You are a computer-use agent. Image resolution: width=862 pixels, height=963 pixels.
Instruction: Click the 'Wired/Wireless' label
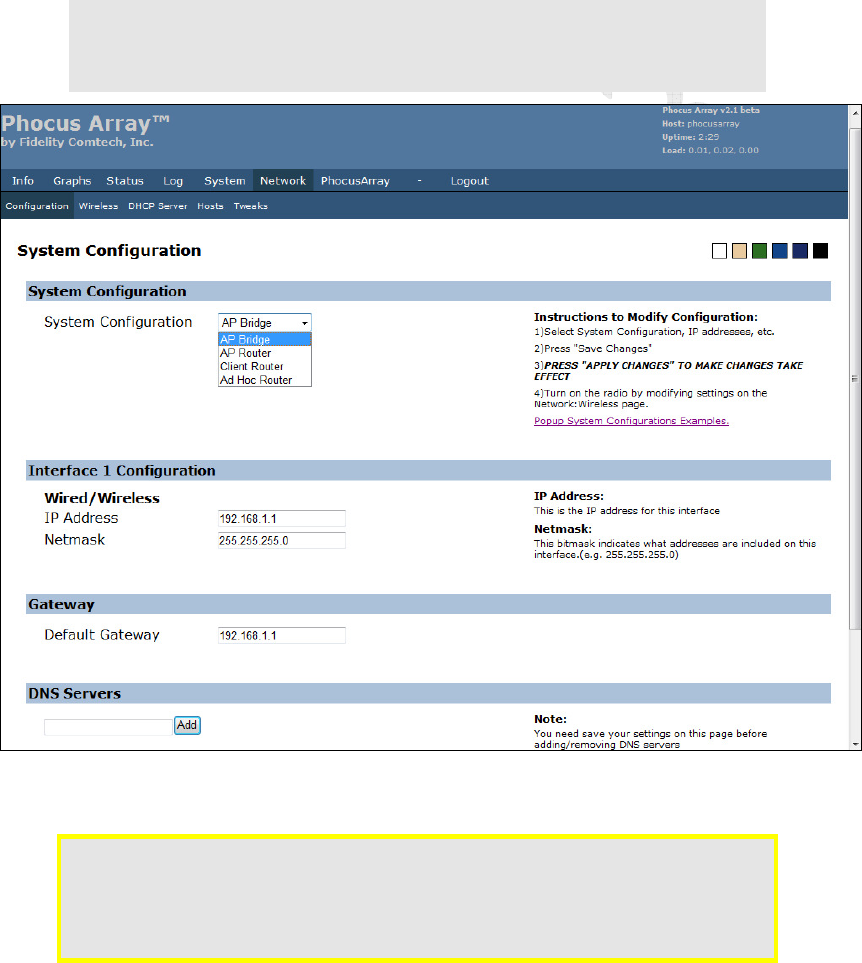[102, 498]
